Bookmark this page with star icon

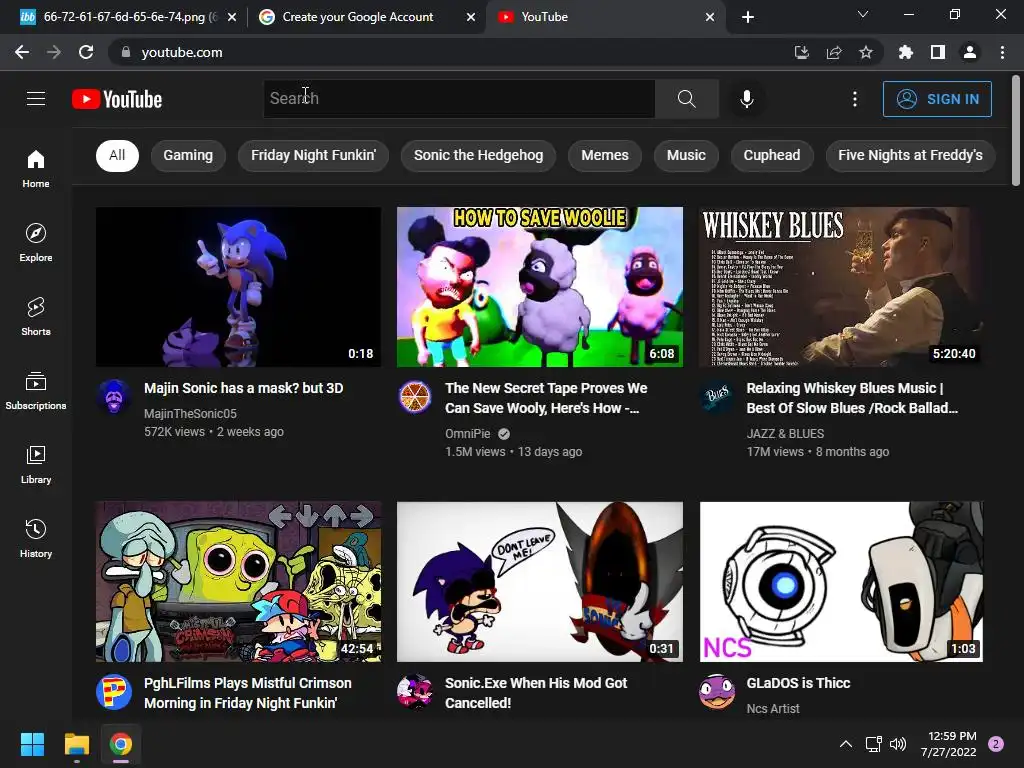(866, 52)
